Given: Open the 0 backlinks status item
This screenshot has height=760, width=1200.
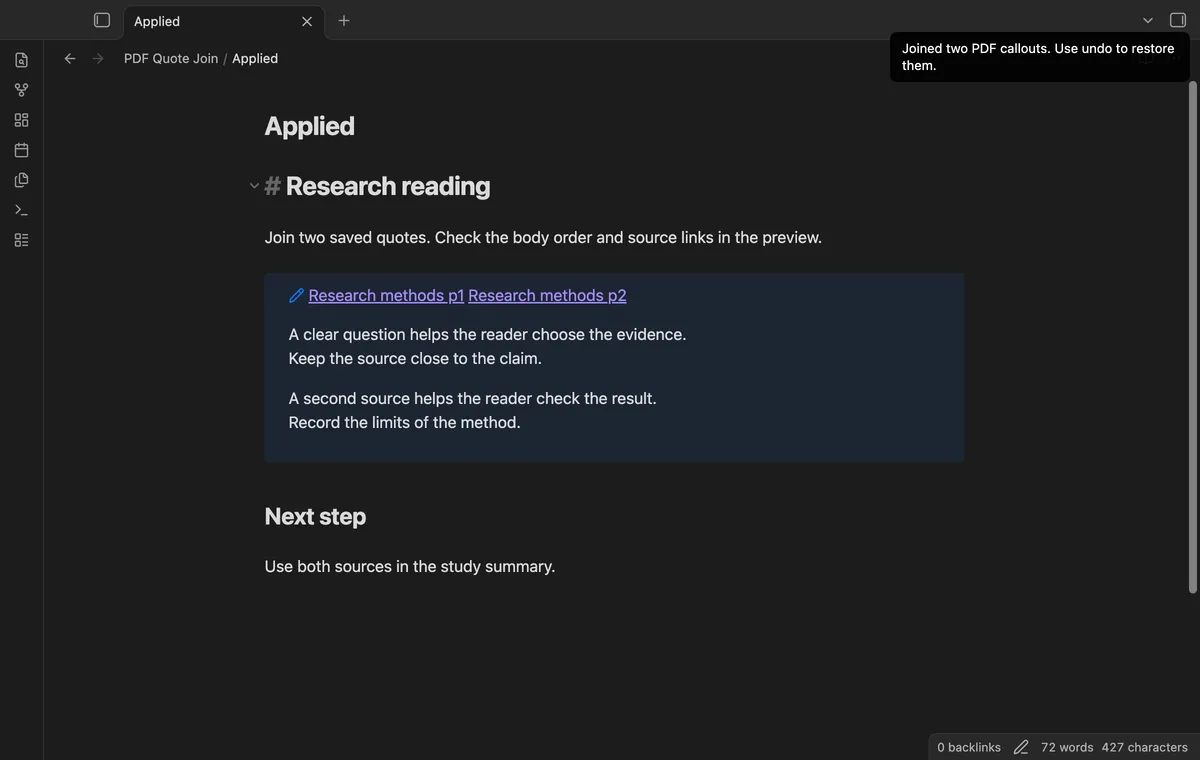Looking at the screenshot, I should [969, 747].
